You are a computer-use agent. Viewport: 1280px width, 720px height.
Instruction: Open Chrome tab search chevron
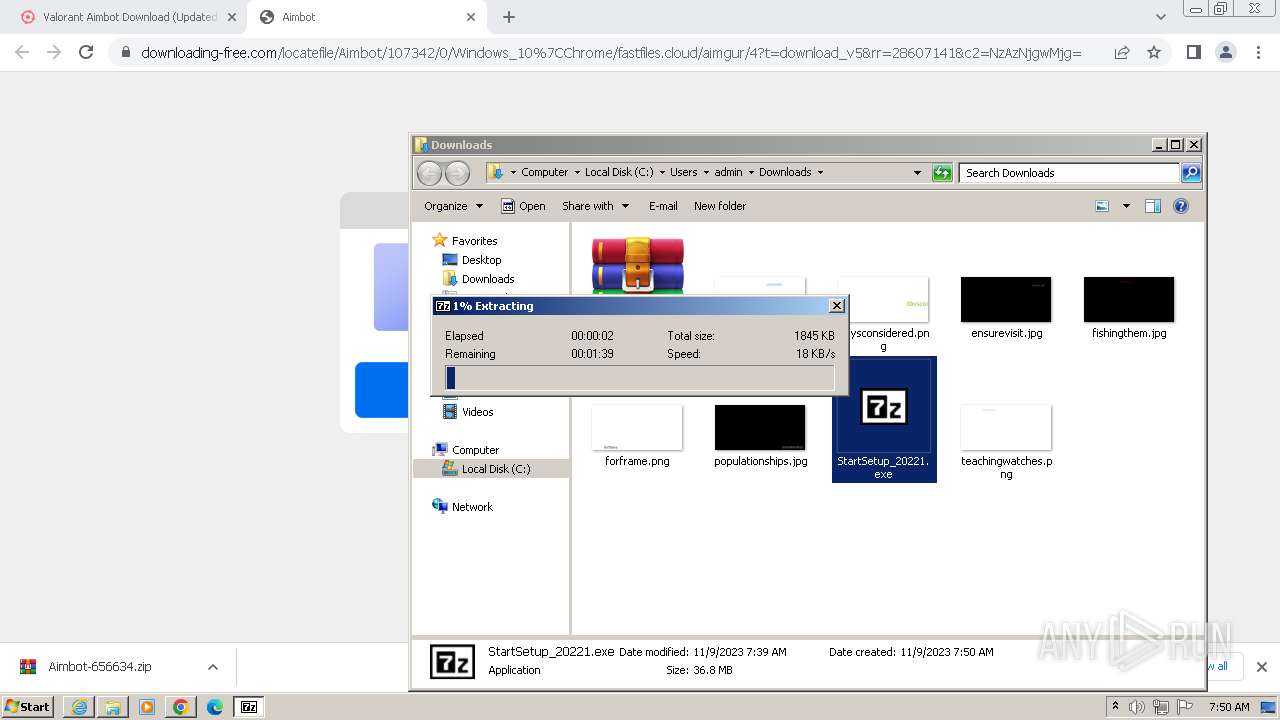pyautogui.click(x=1160, y=17)
